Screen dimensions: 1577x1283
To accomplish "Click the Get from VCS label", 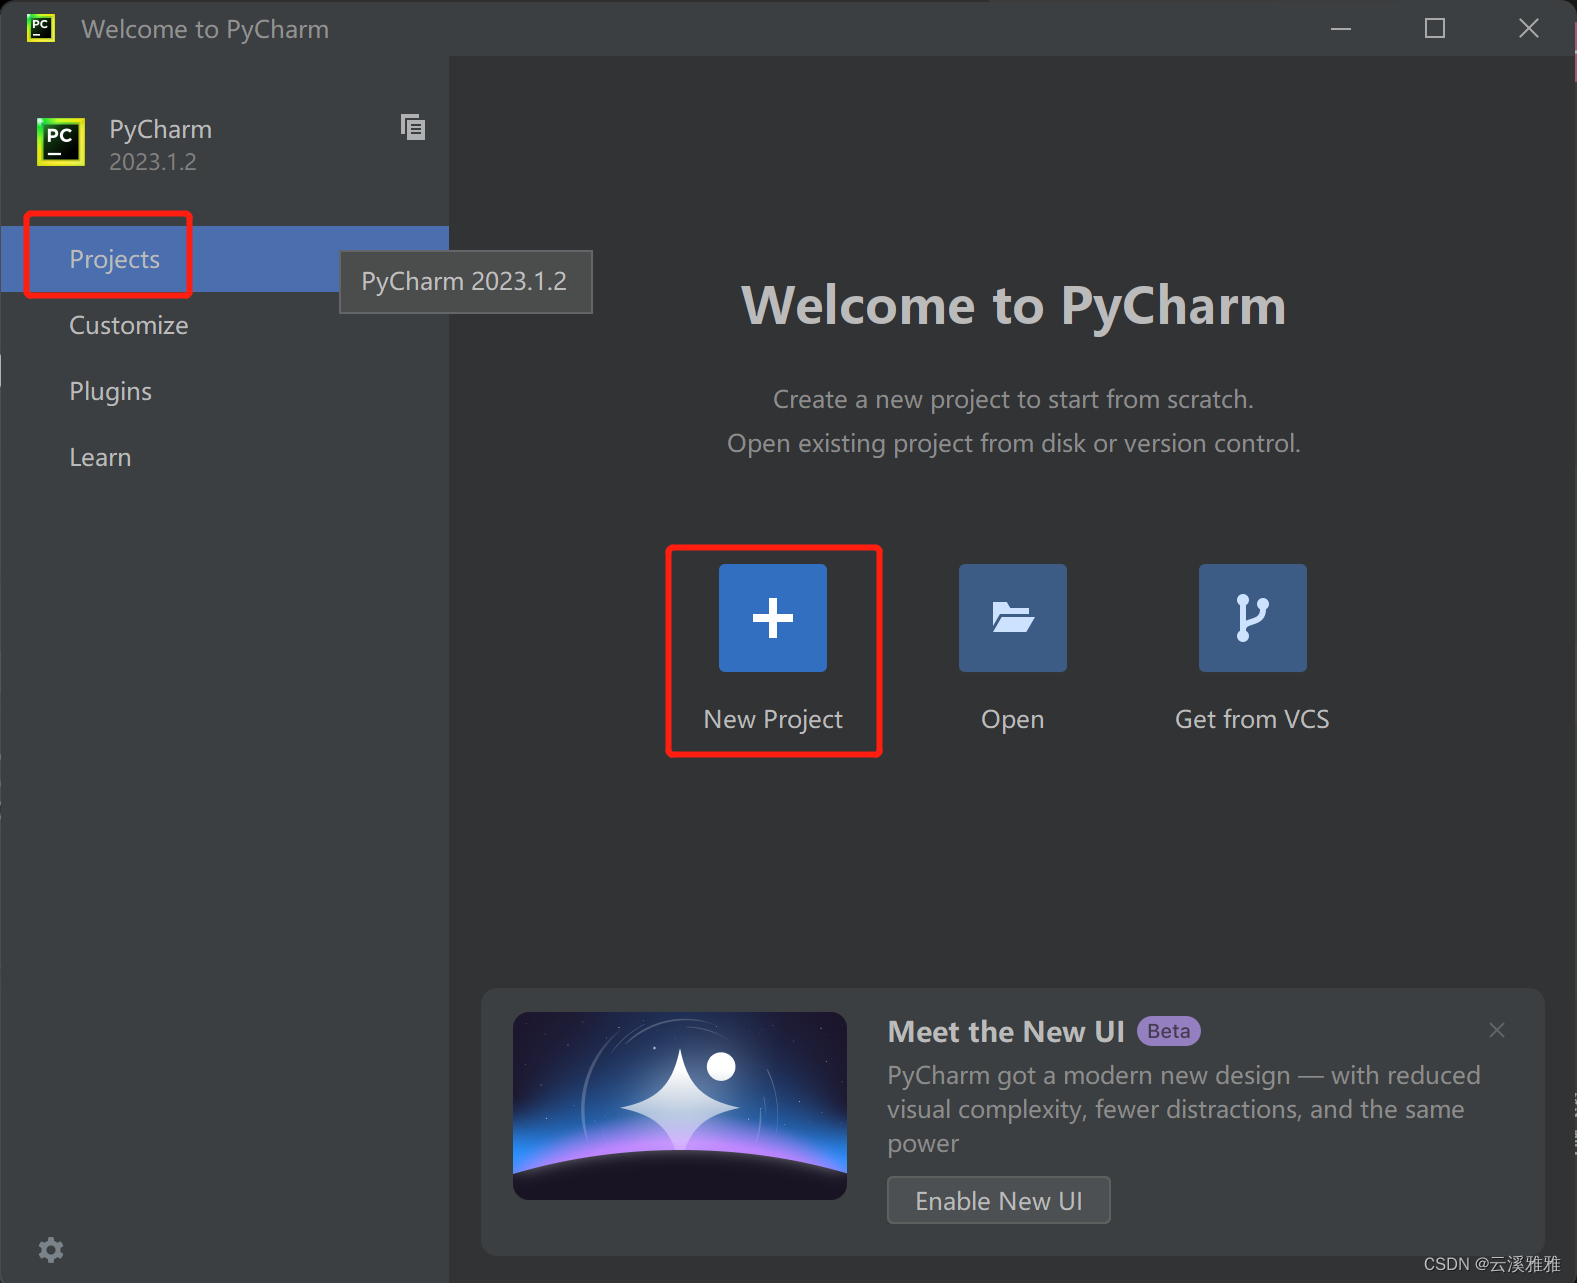I will pyautogui.click(x=1252, y=719).
